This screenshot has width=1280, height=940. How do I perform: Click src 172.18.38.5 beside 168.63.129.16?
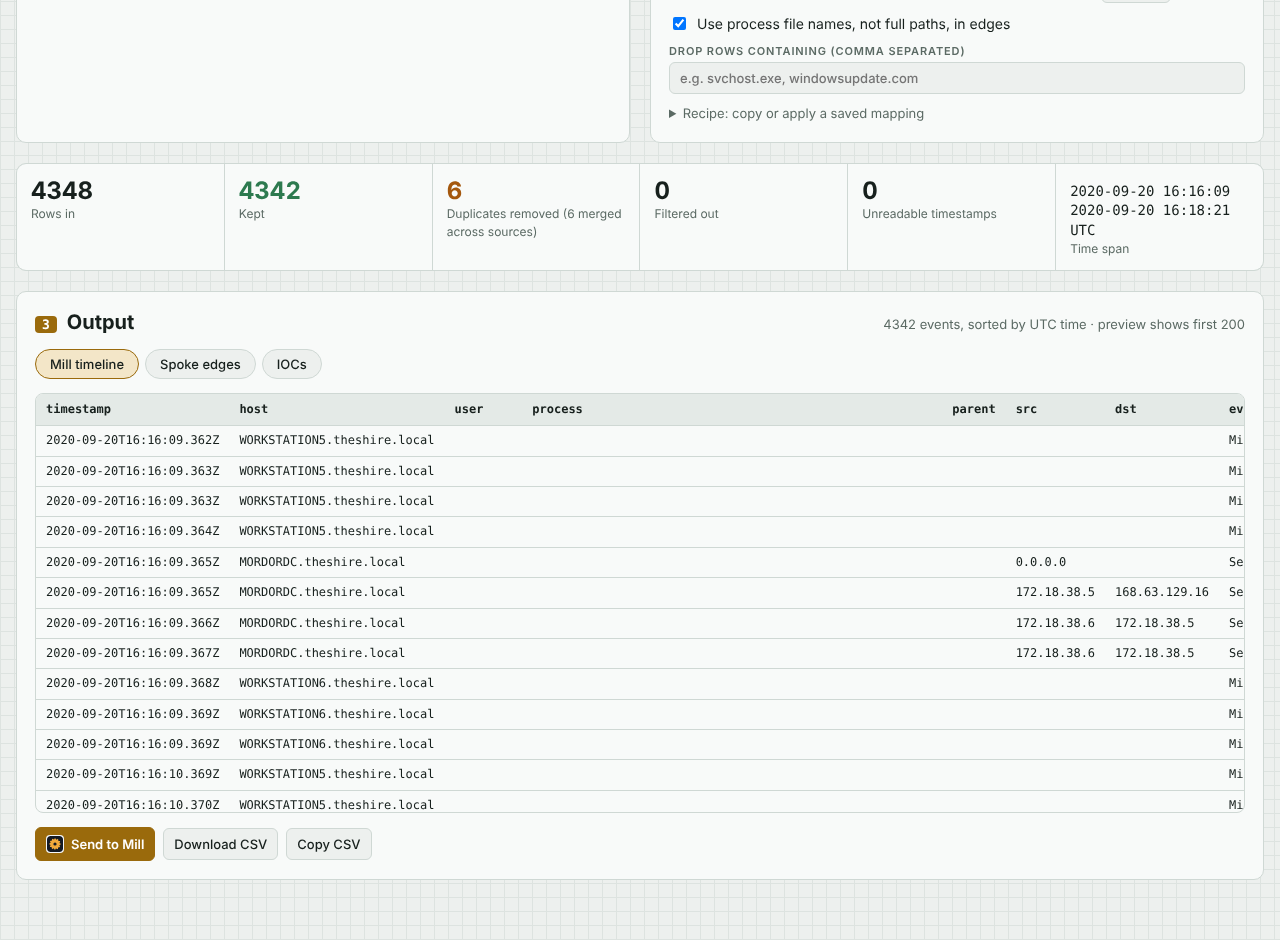point(1055,592)
